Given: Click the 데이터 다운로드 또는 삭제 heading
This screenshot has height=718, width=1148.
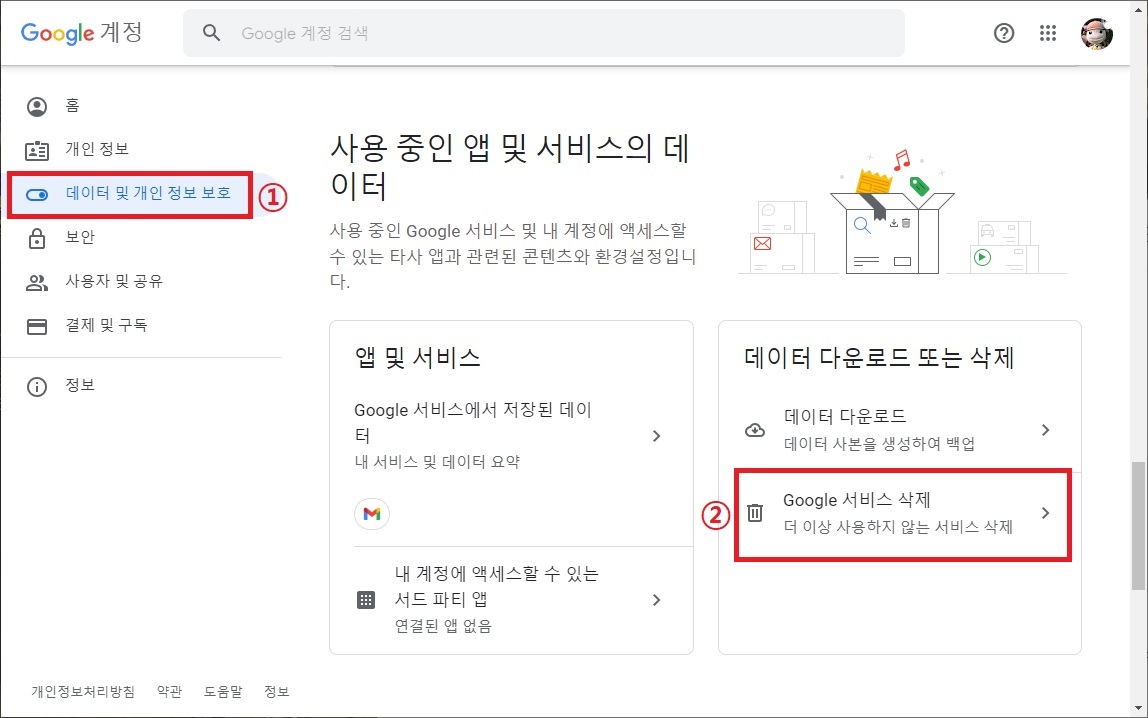Looking at the screenshot, I should tap(879, 358).
